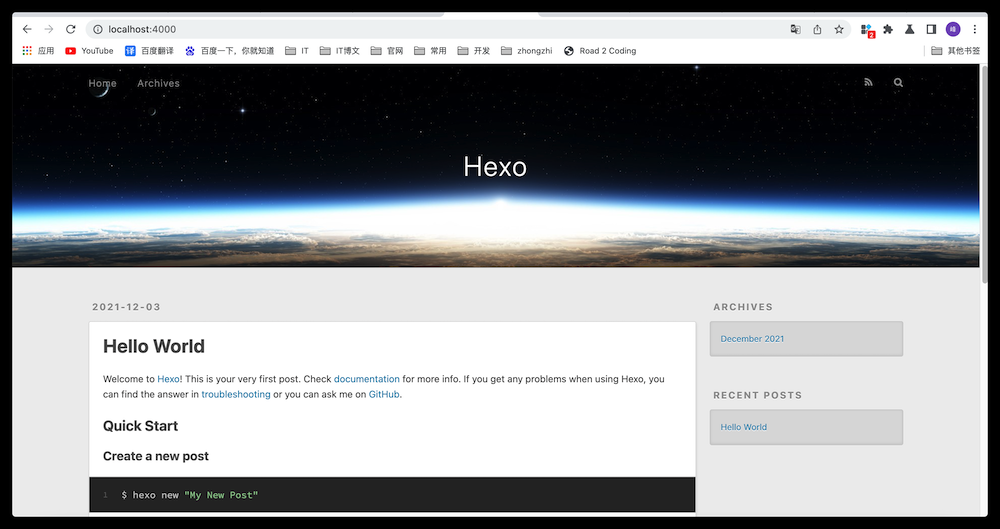The image size is (1000, 529).
Task: Toggle the browser side panel
Action: coord(931,29)
